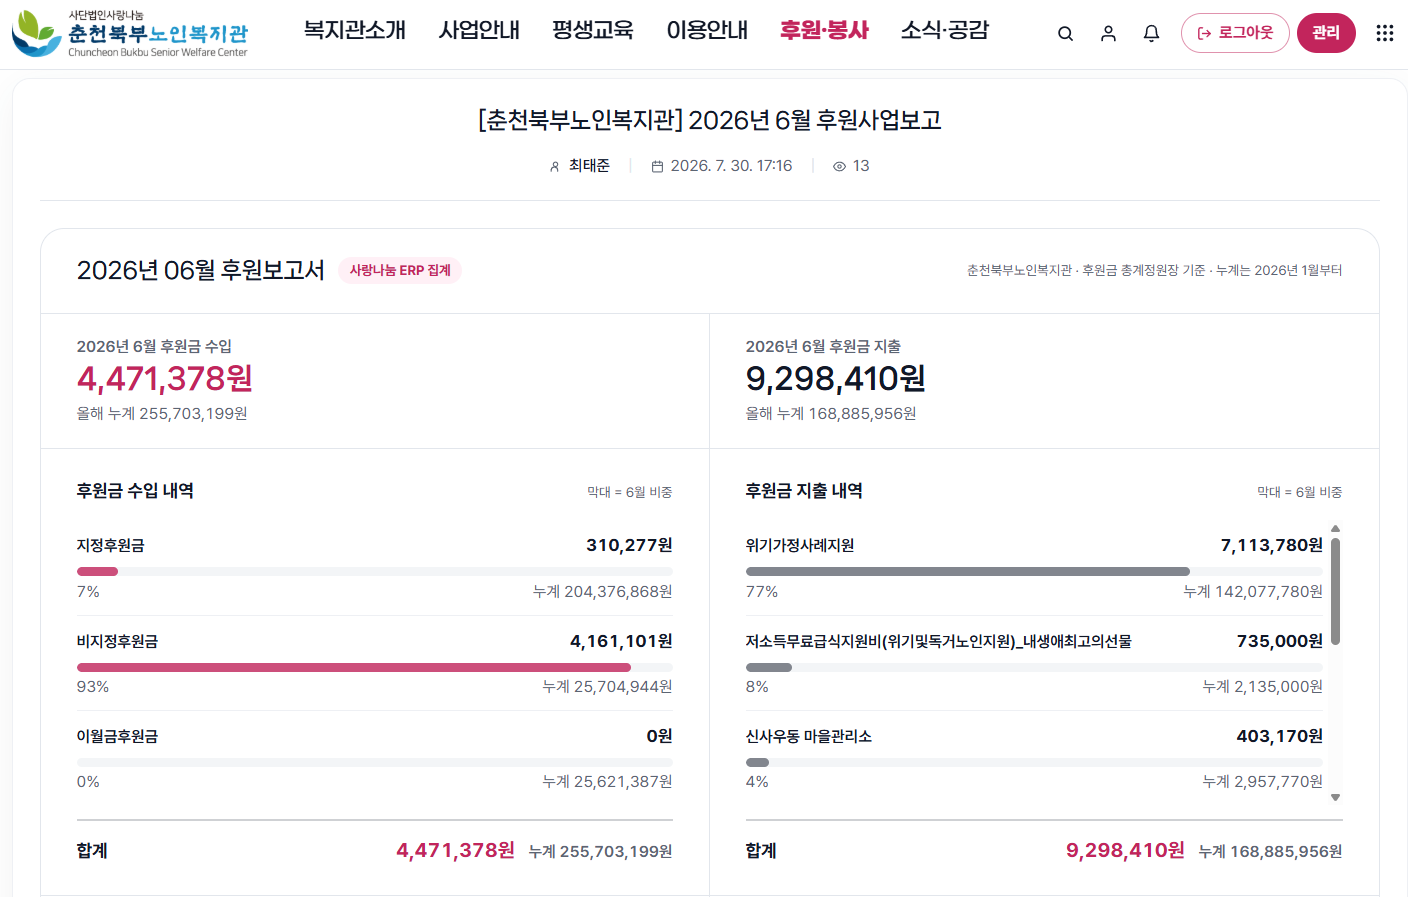Go home via Chuncheon Bukbu logo

click(130, 34)
